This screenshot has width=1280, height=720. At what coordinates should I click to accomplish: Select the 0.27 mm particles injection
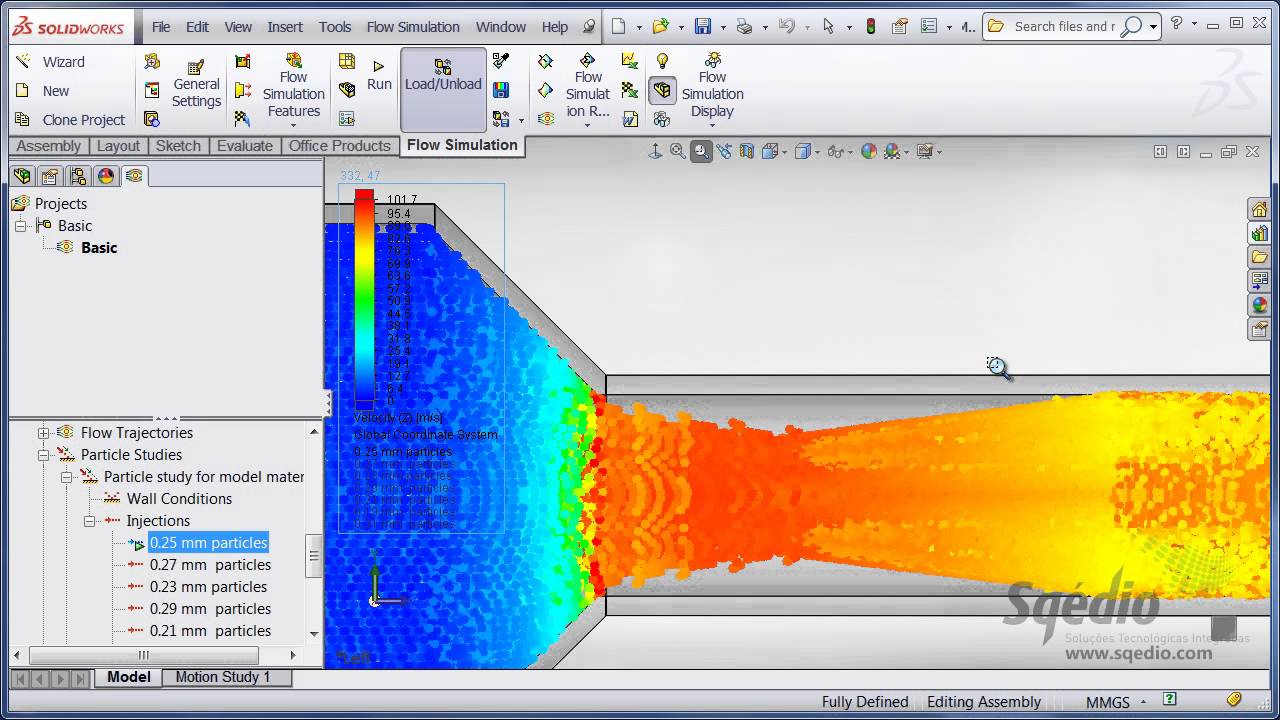[x=210, y=565]
